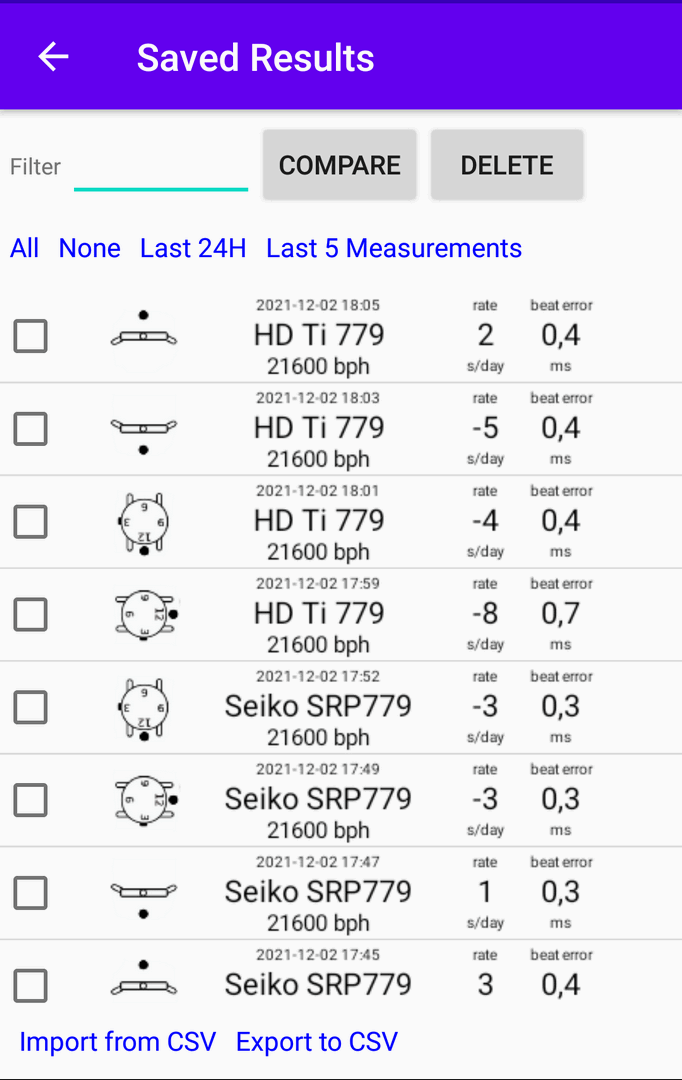
Task: Click the rate value -4 in the 18:01 row
Action: (486, 521)
